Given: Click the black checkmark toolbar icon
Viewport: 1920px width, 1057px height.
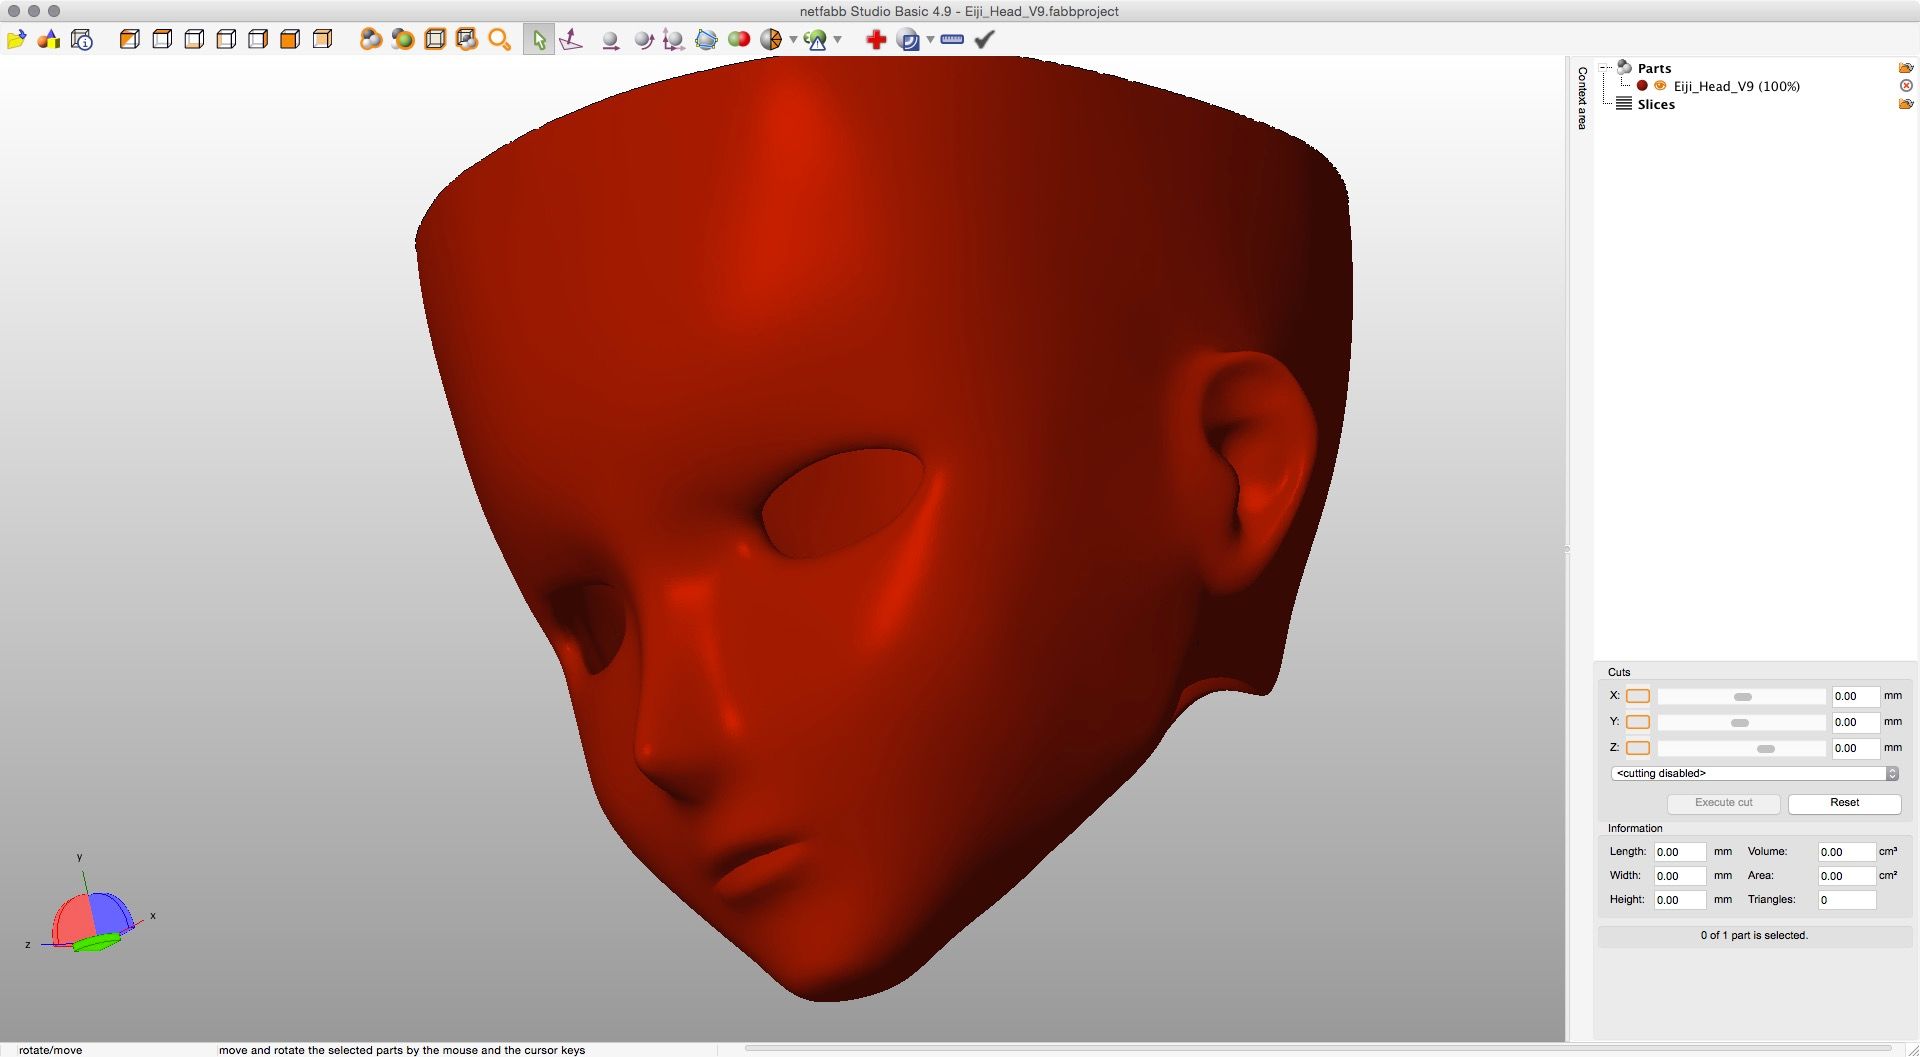Looking at the screenshot, I should coord(985,40).
